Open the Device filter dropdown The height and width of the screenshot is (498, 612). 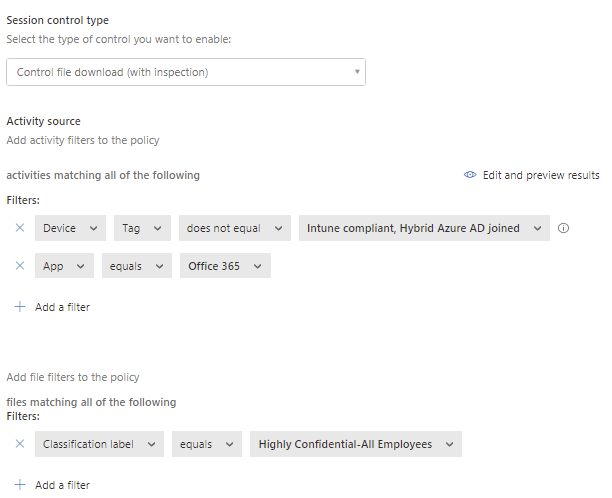tap(70, 228)
